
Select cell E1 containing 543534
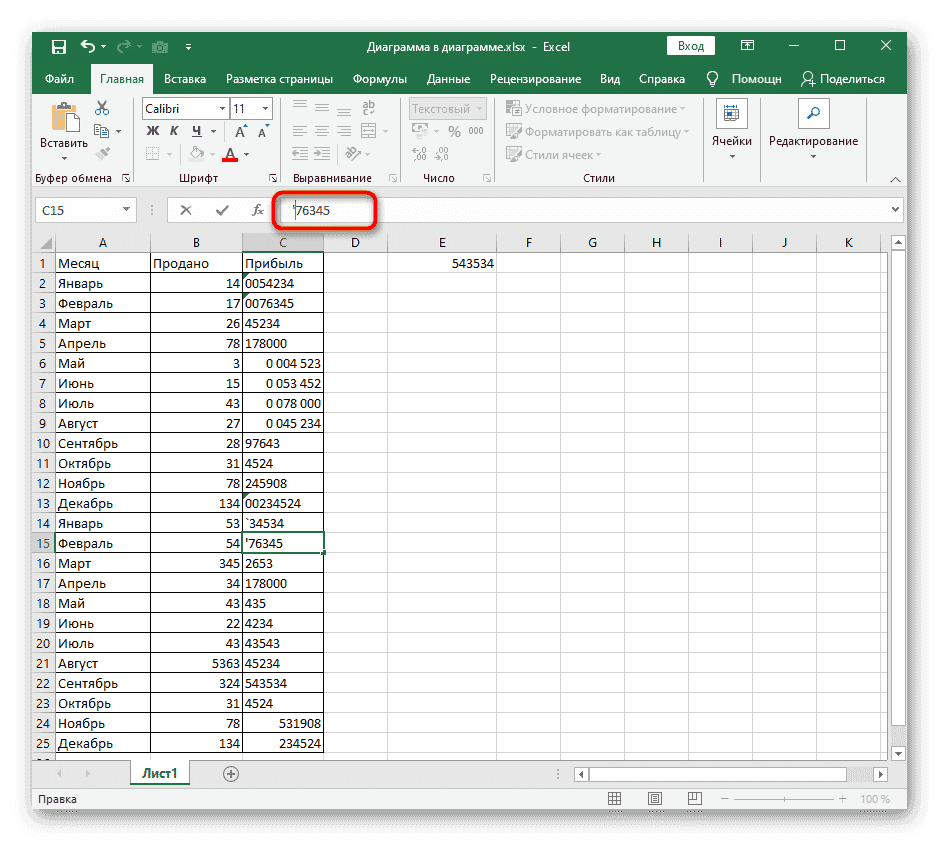click(x=442, y=263)
